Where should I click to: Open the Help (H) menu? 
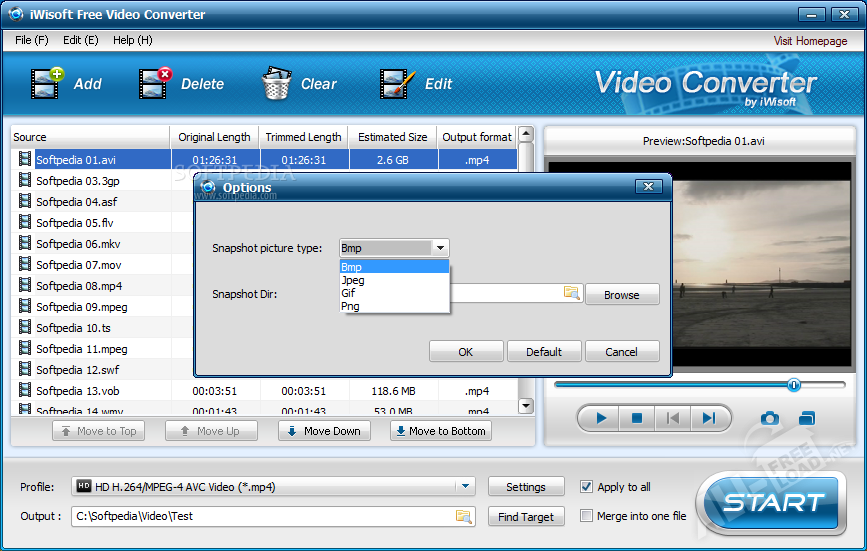point(132,40)
